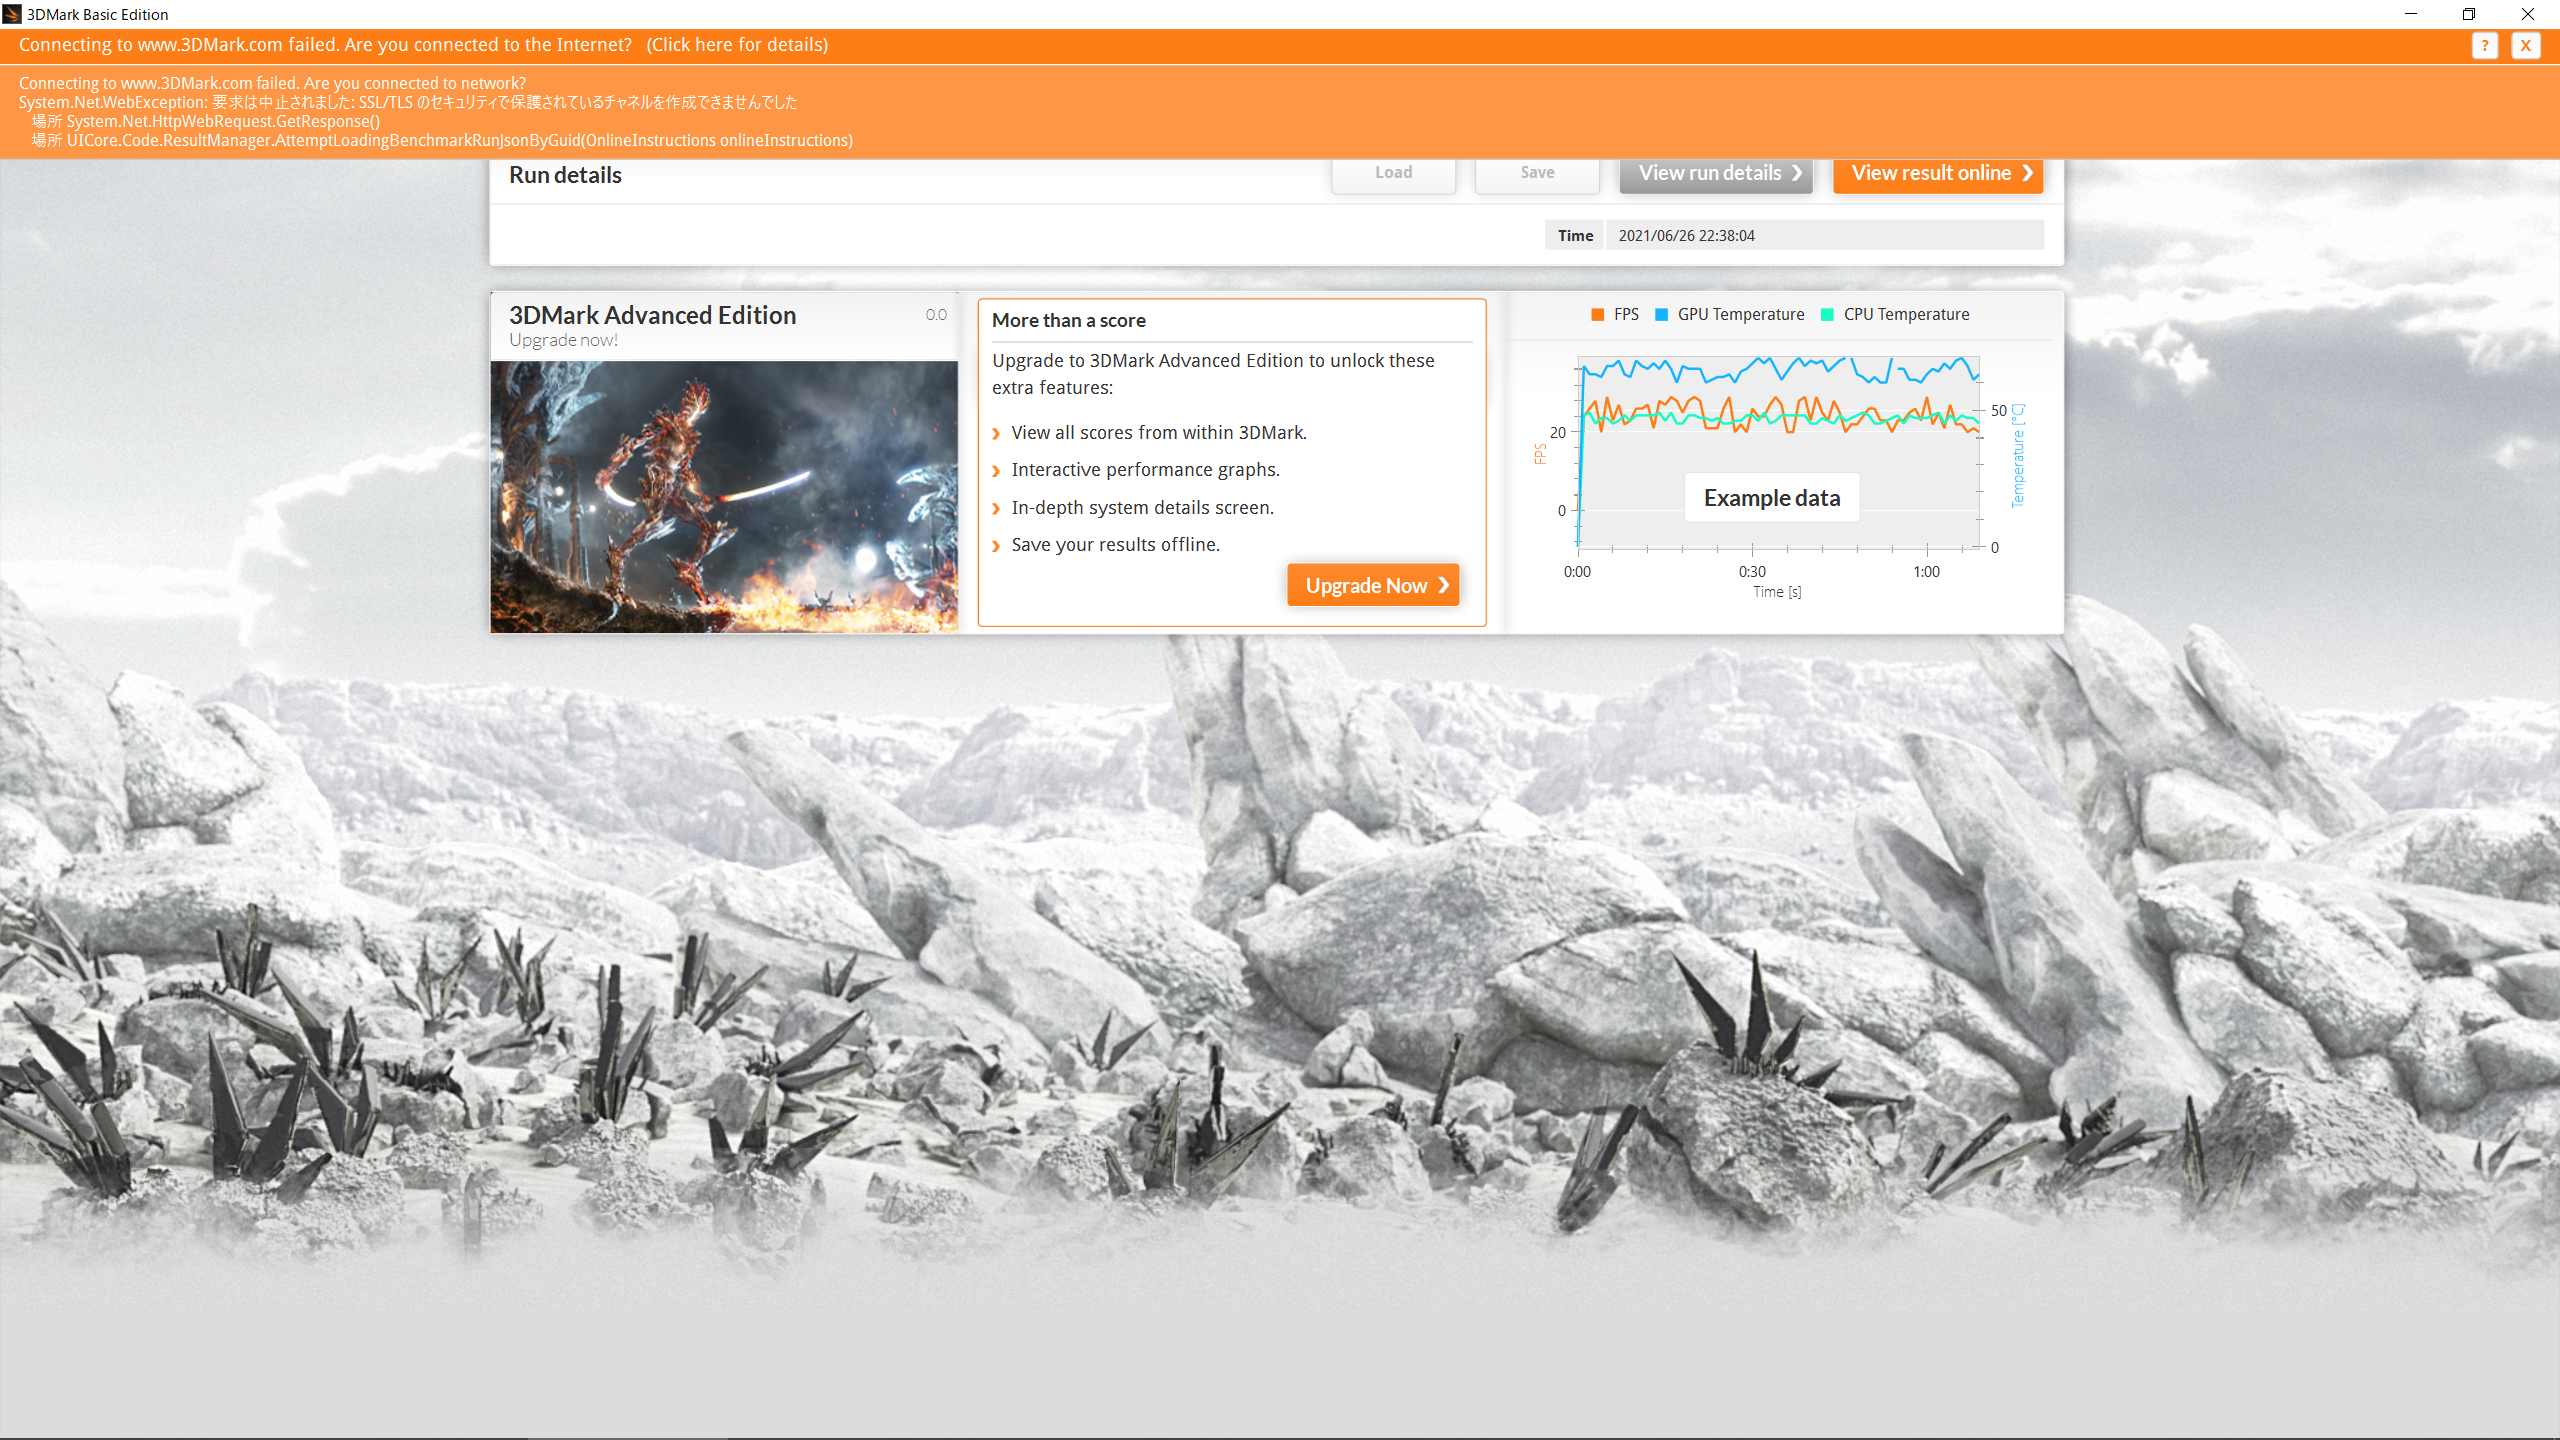Click the Time label beside the timestamp

click(x=1575, y=236)
